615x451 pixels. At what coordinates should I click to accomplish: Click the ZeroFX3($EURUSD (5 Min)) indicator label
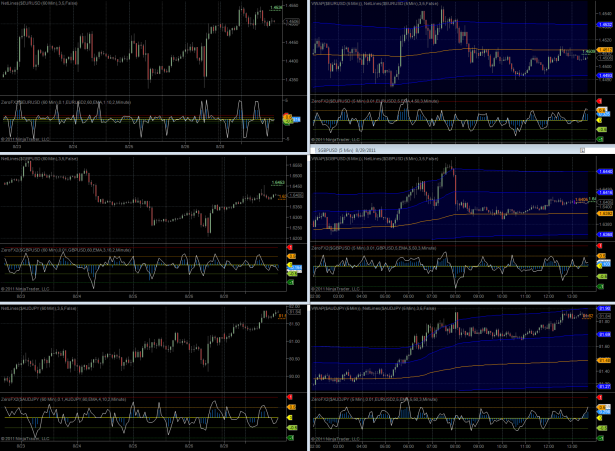375,101
